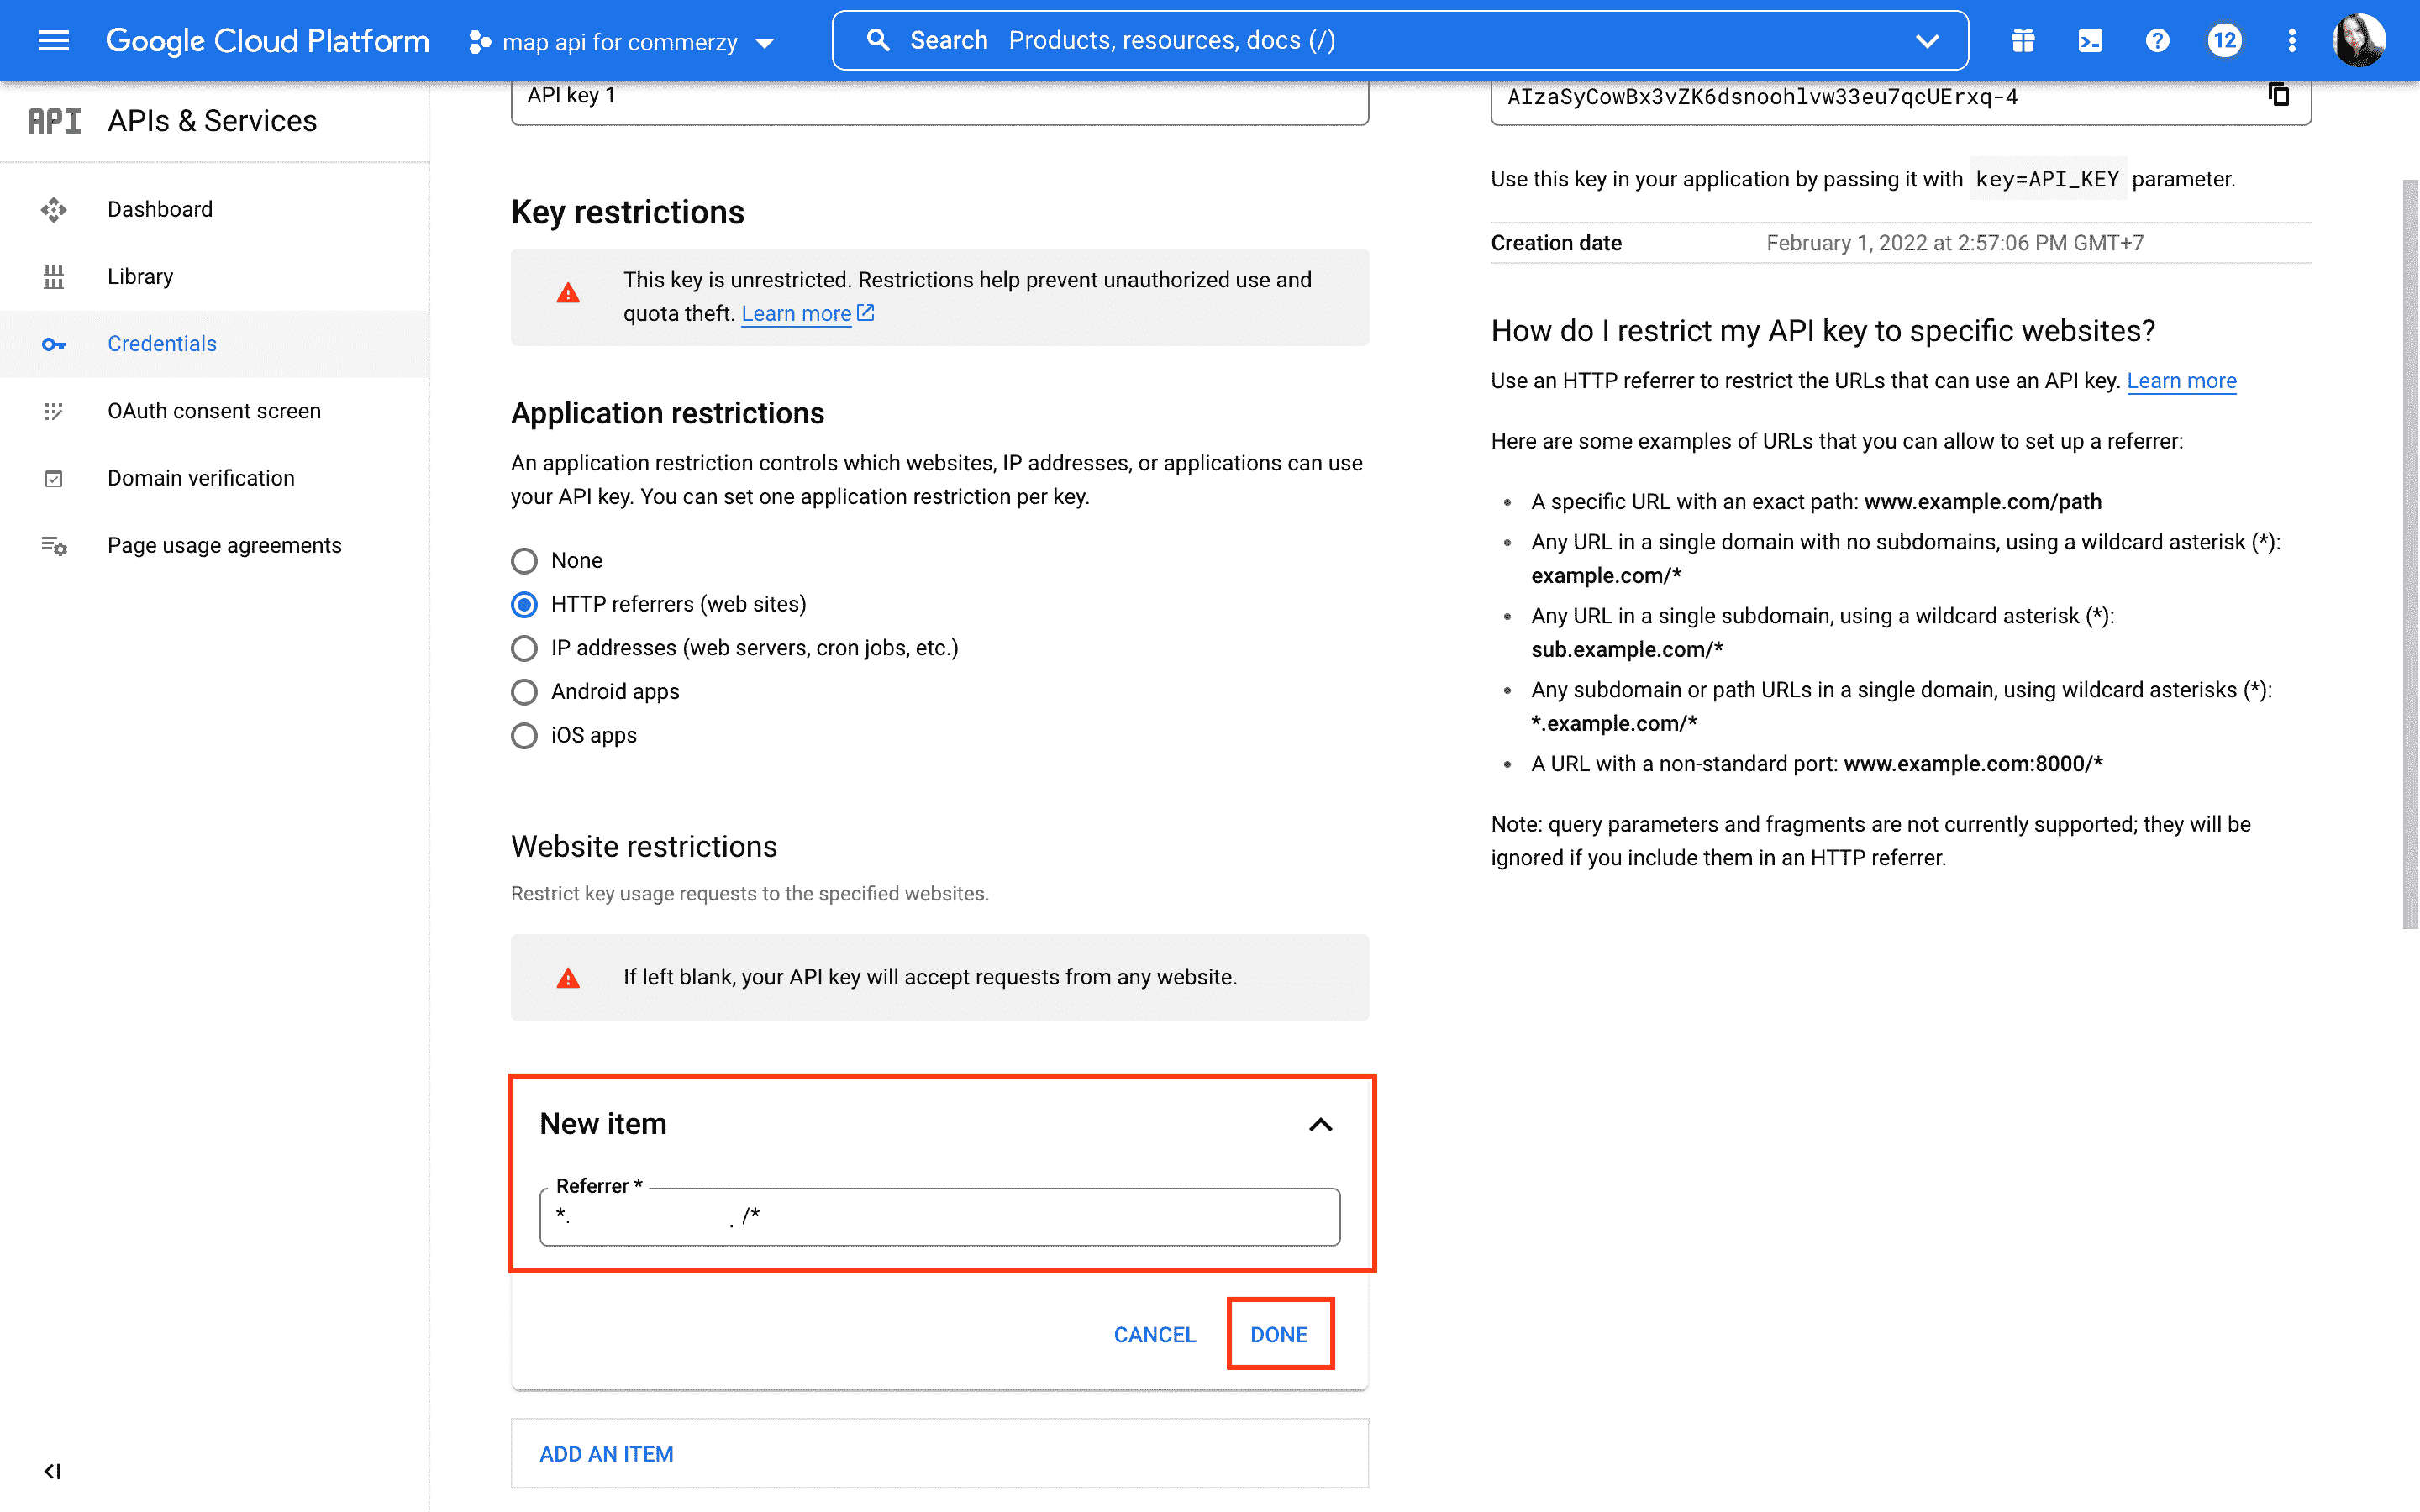Image resolution: width=2420 pixels, height=1512 pixels.
Task: Click the *.example.com/* example text
Action: pyautogui.click(x=1614, y=723)
